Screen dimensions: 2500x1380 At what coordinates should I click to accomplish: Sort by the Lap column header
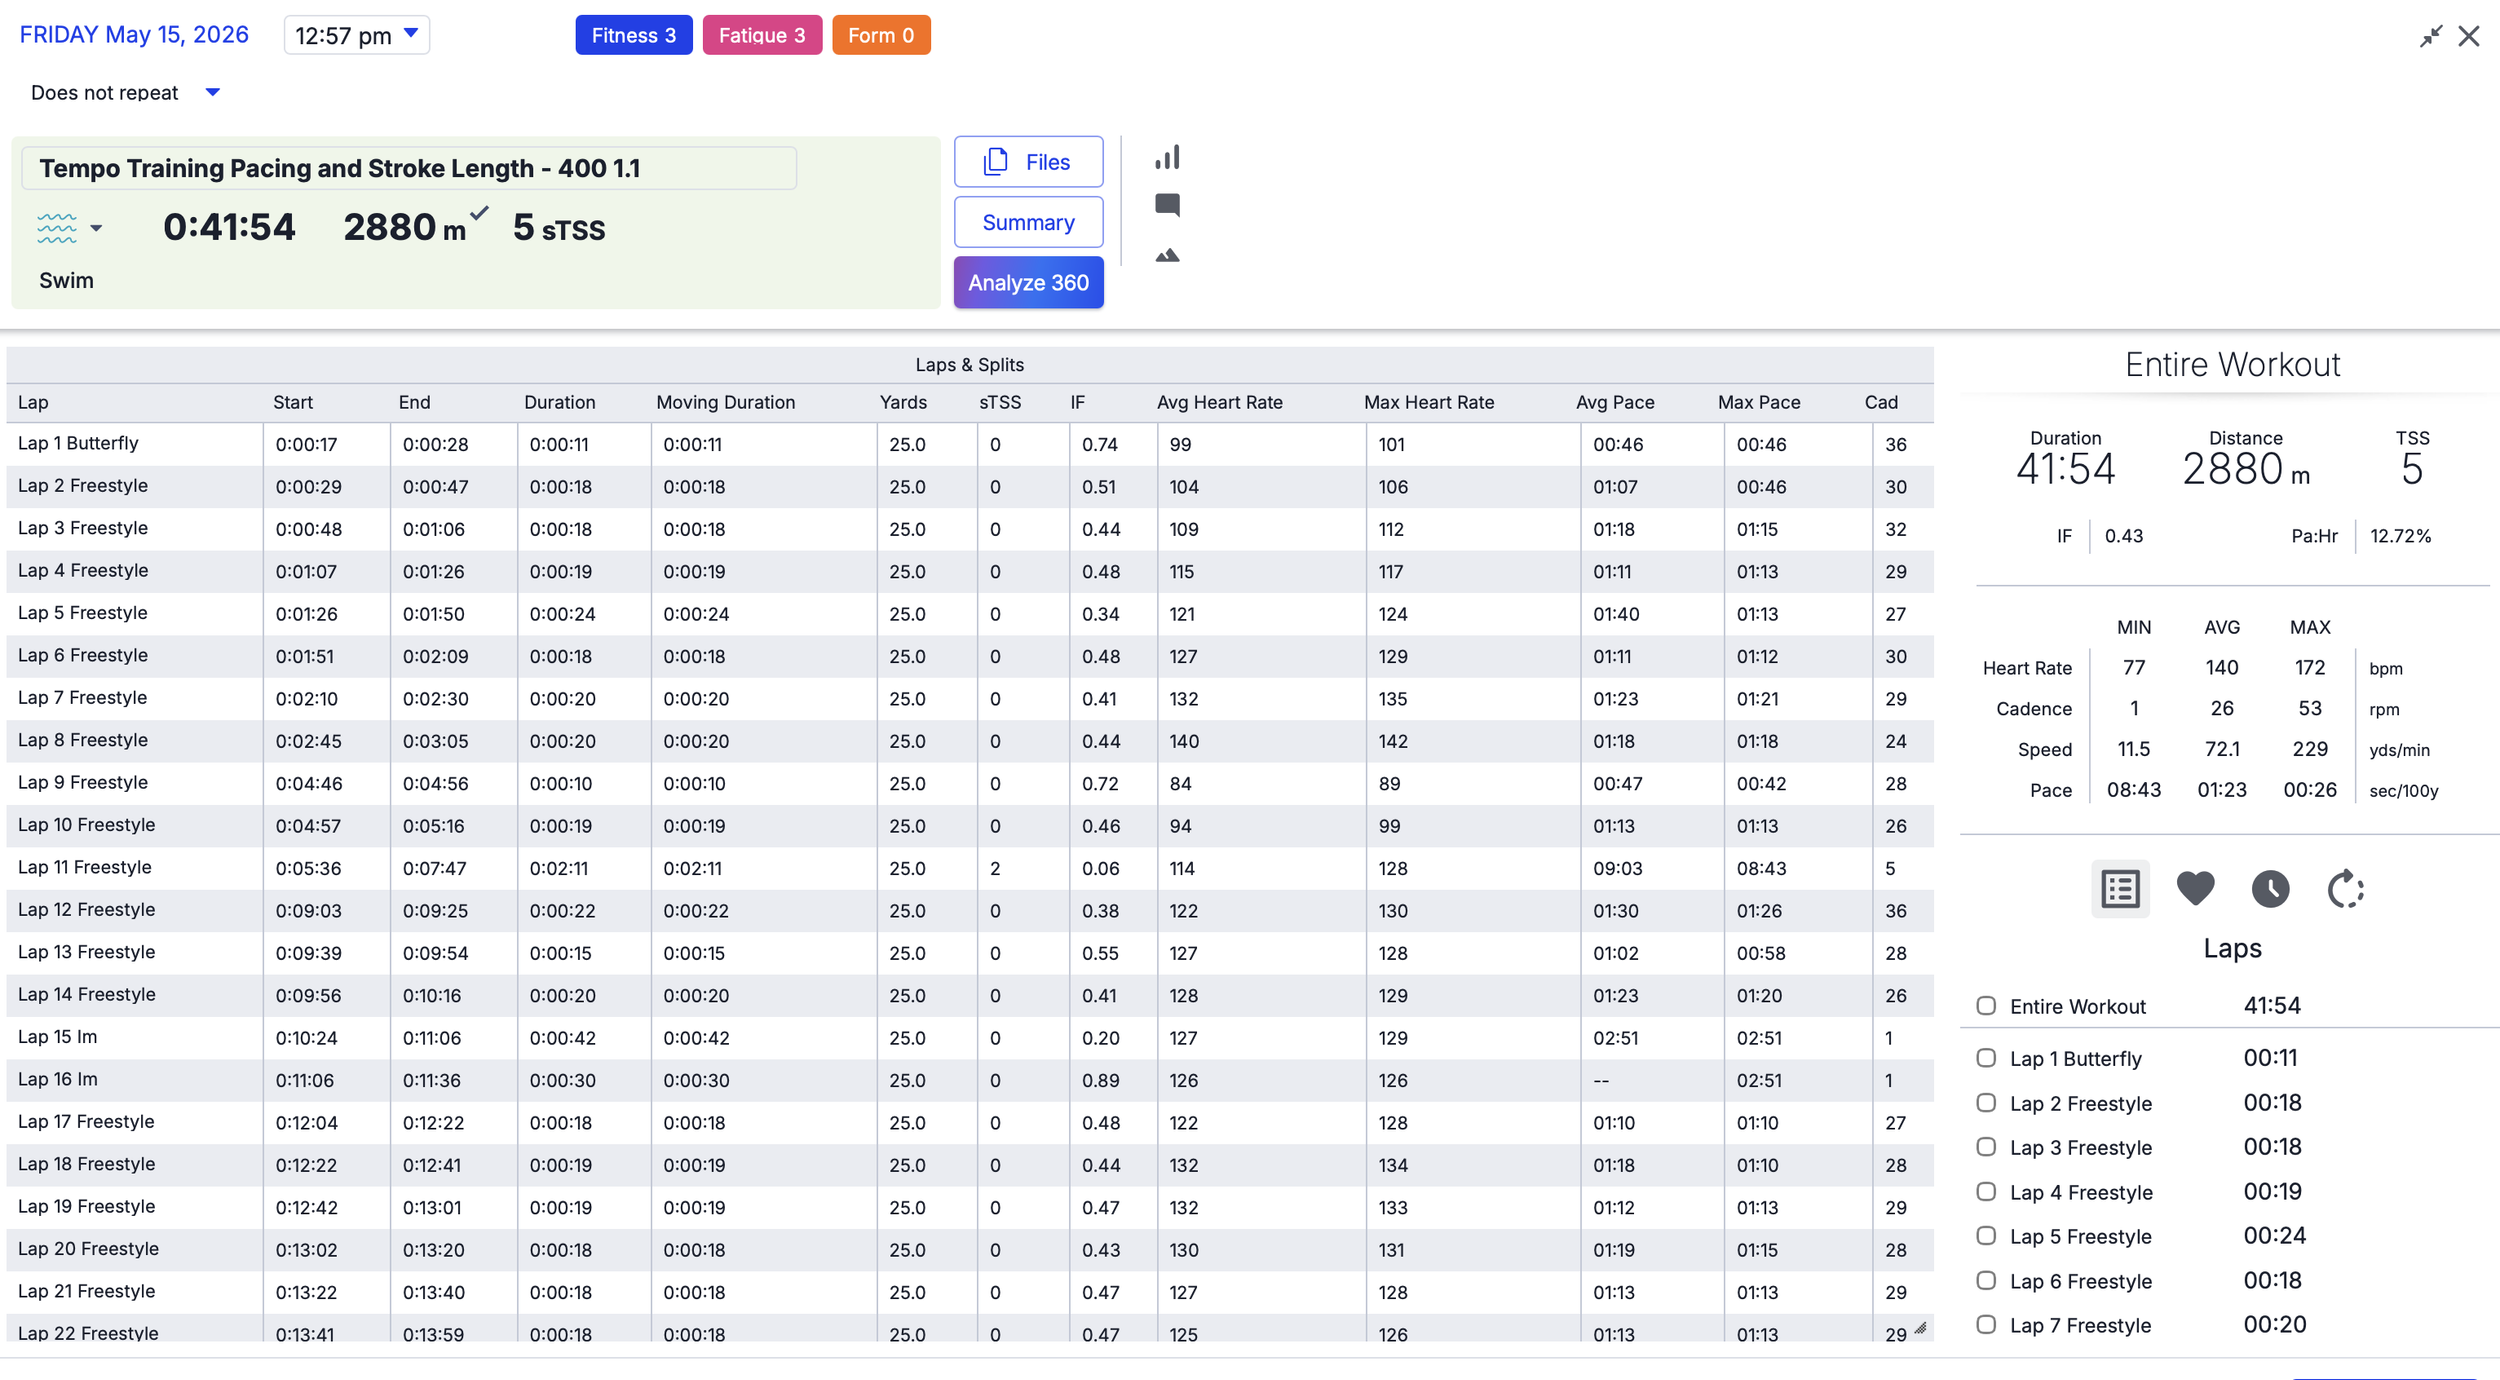pos(33,402)
